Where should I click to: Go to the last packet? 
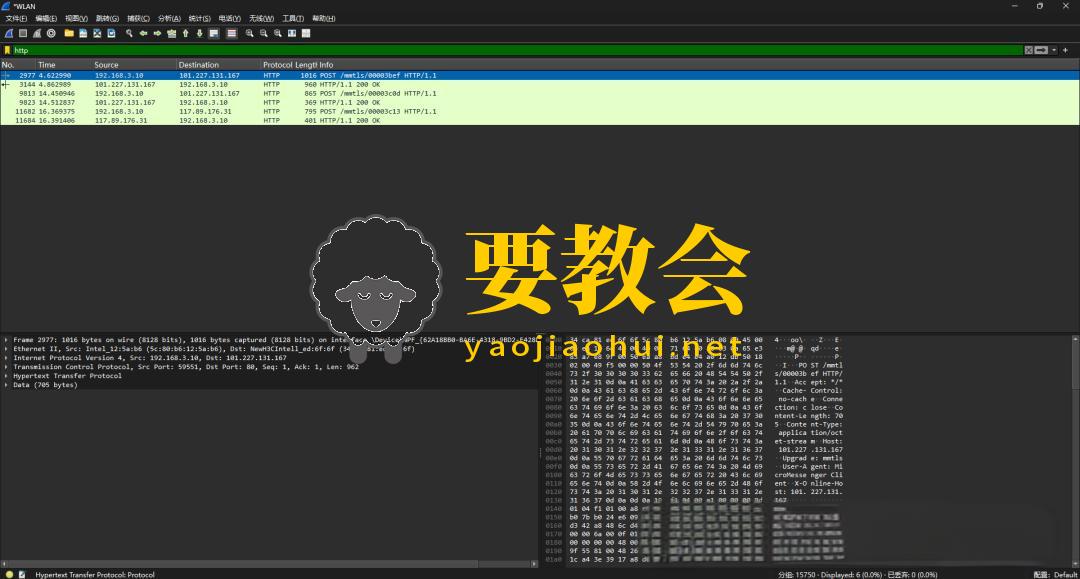coord(199,33)
